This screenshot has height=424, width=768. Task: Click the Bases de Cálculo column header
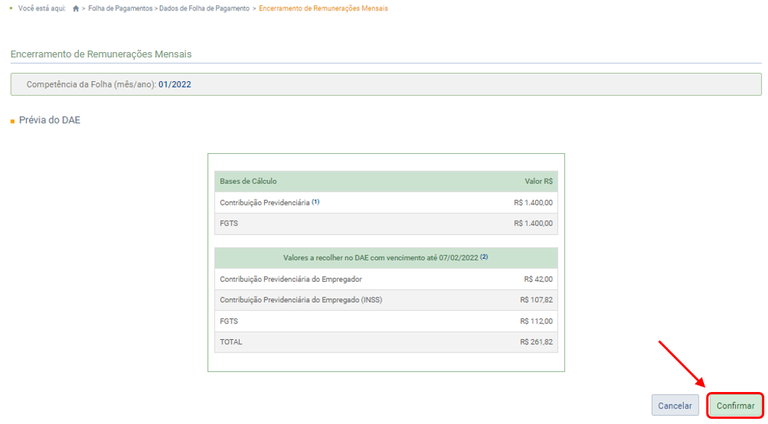click(248, 181)
